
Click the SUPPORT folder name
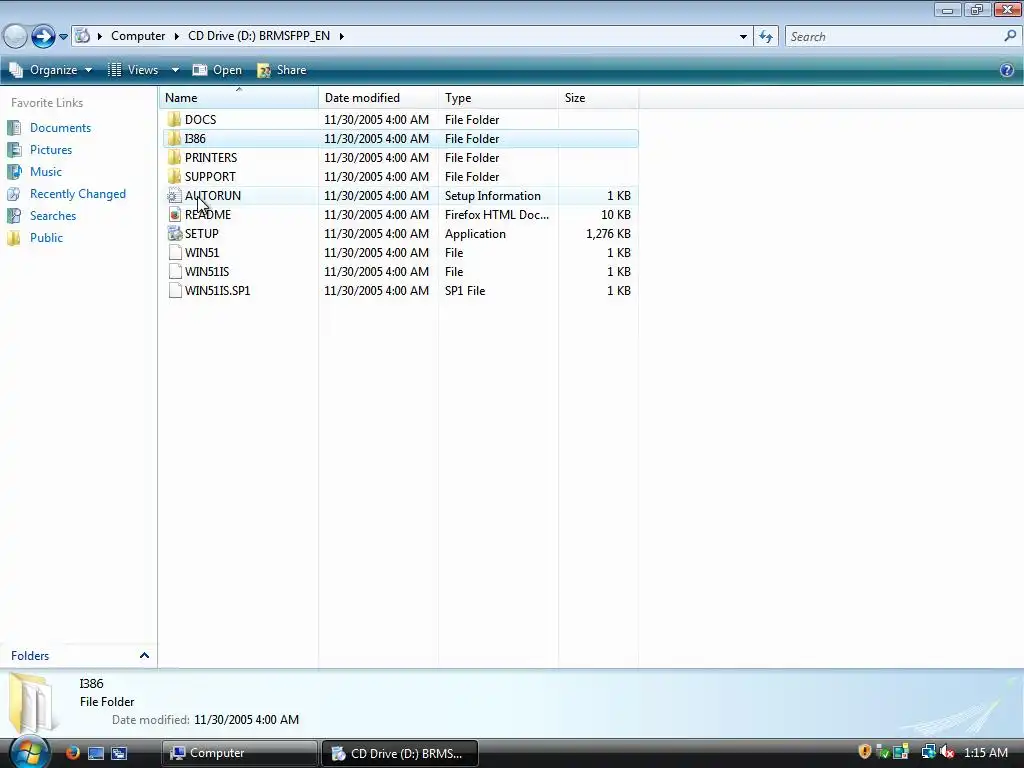210,176
